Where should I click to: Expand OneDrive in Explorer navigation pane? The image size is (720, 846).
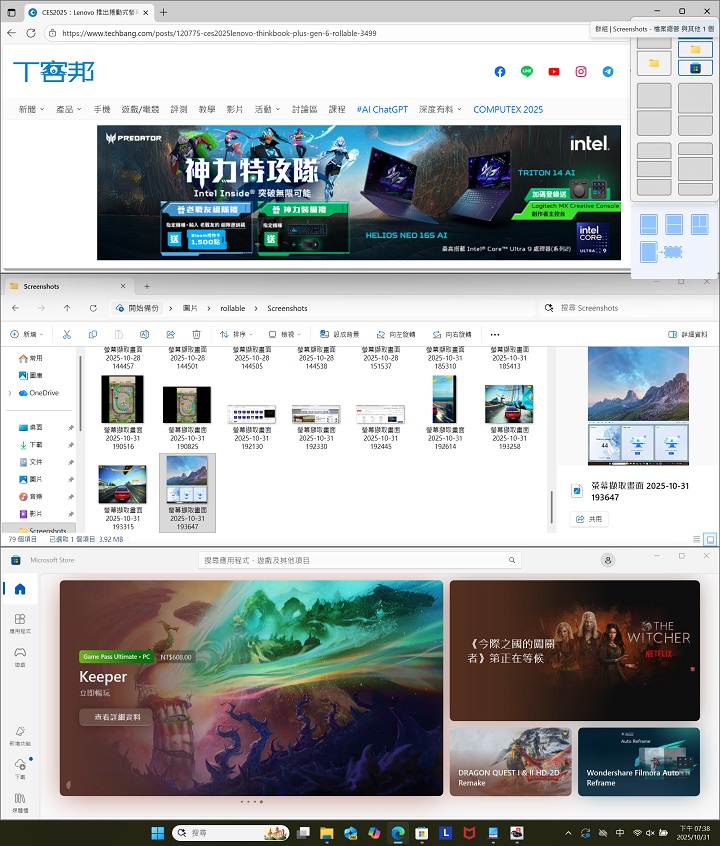[10, 393]
